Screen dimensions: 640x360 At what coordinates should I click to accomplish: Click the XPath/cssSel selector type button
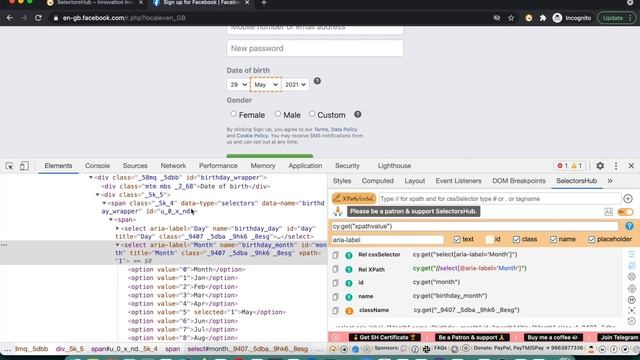(354, 199)
